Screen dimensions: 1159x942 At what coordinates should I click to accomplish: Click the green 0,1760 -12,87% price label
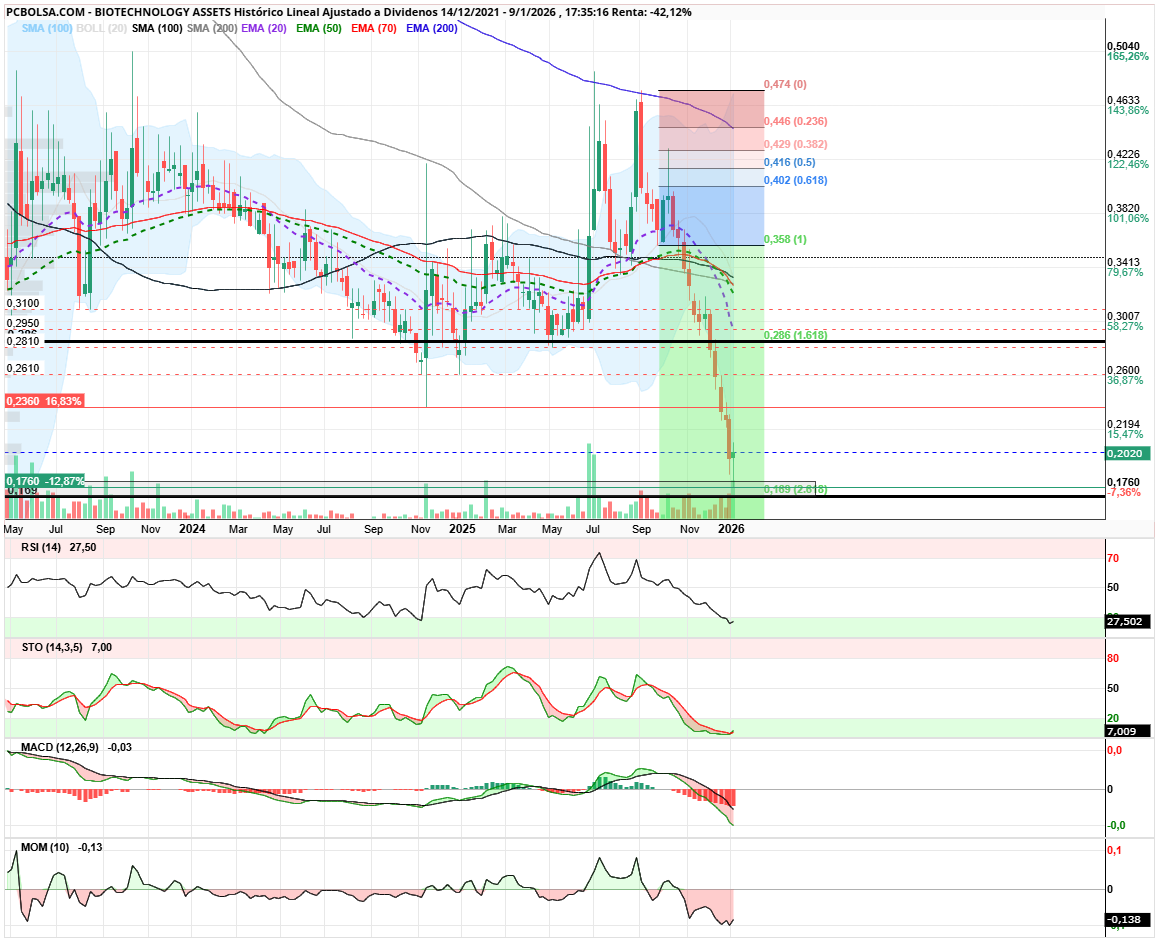(44, 481)
